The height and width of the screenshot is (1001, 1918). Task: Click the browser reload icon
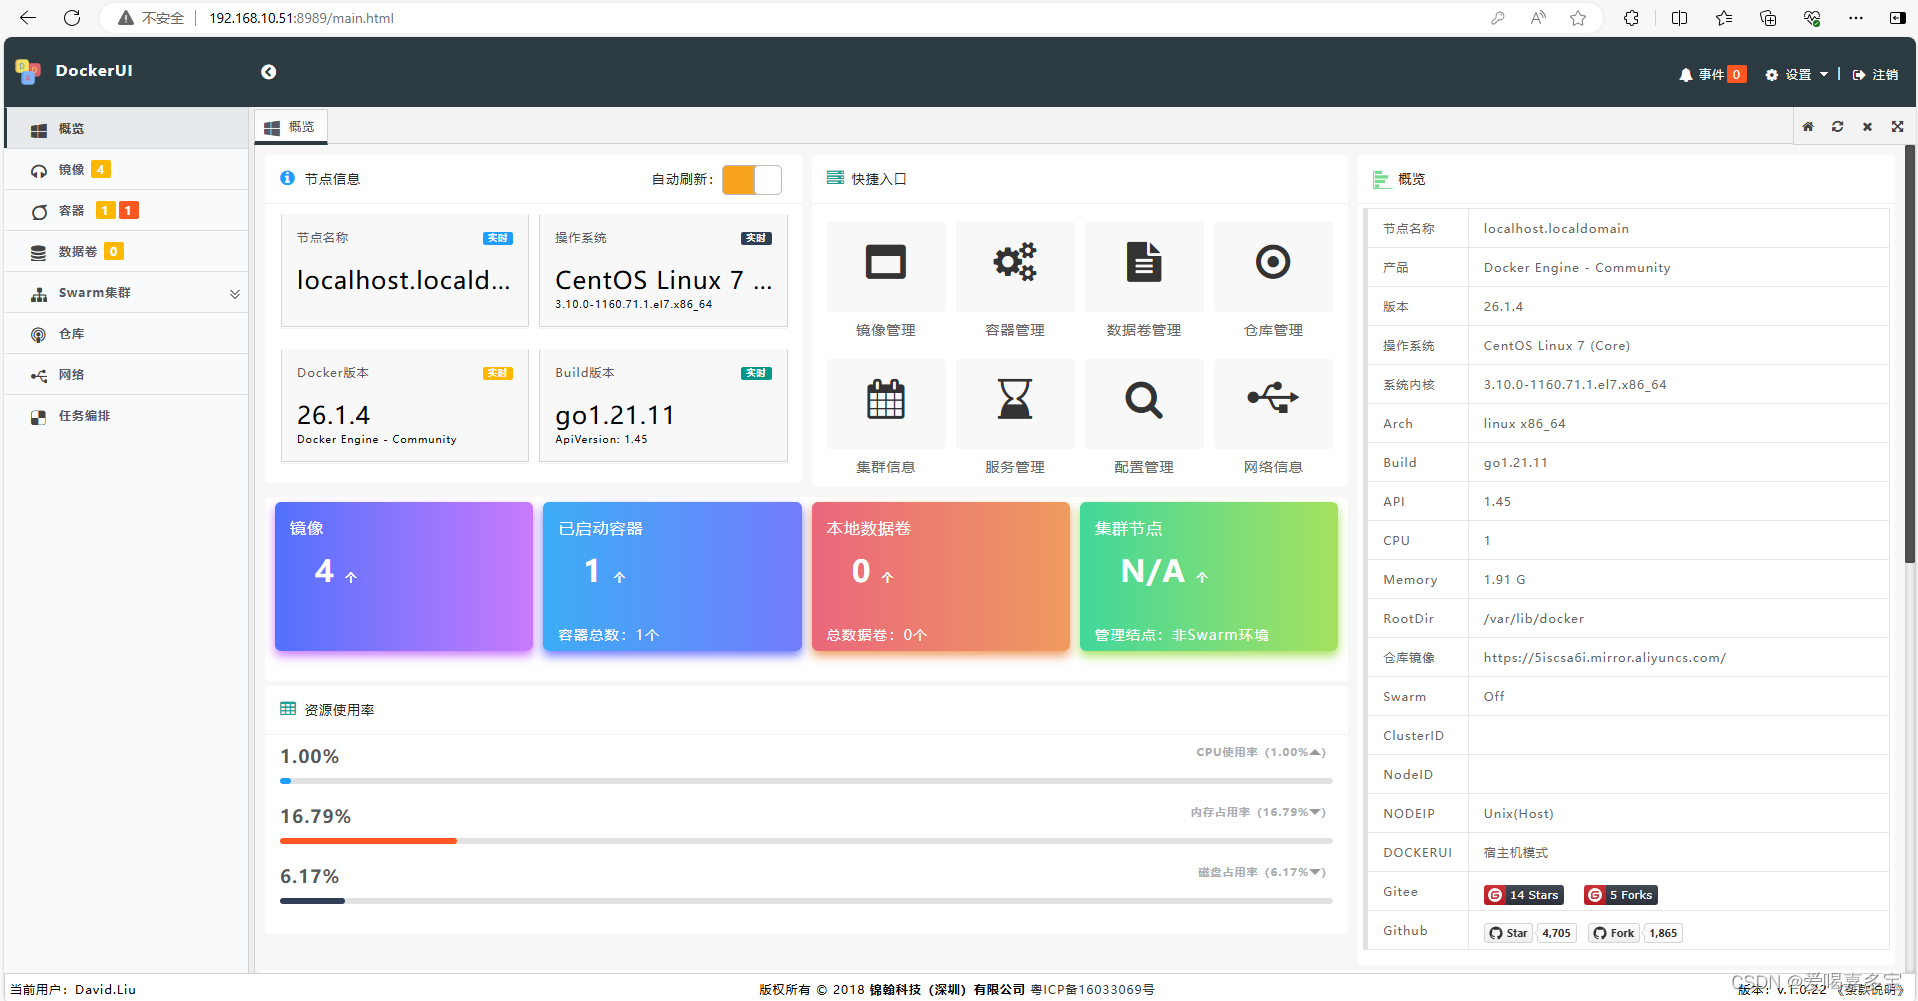click(72, 18)
